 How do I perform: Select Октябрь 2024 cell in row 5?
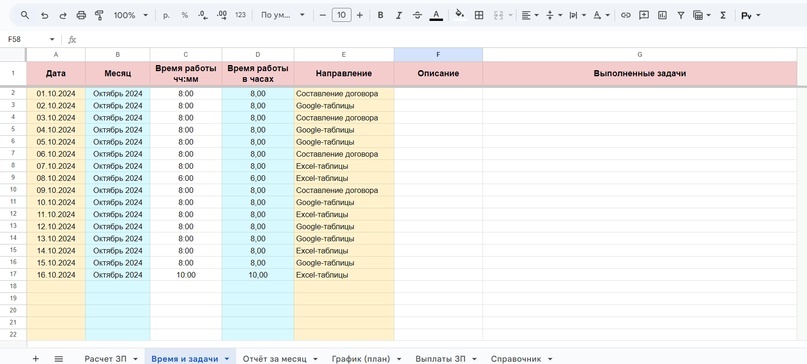click(117, 130)
